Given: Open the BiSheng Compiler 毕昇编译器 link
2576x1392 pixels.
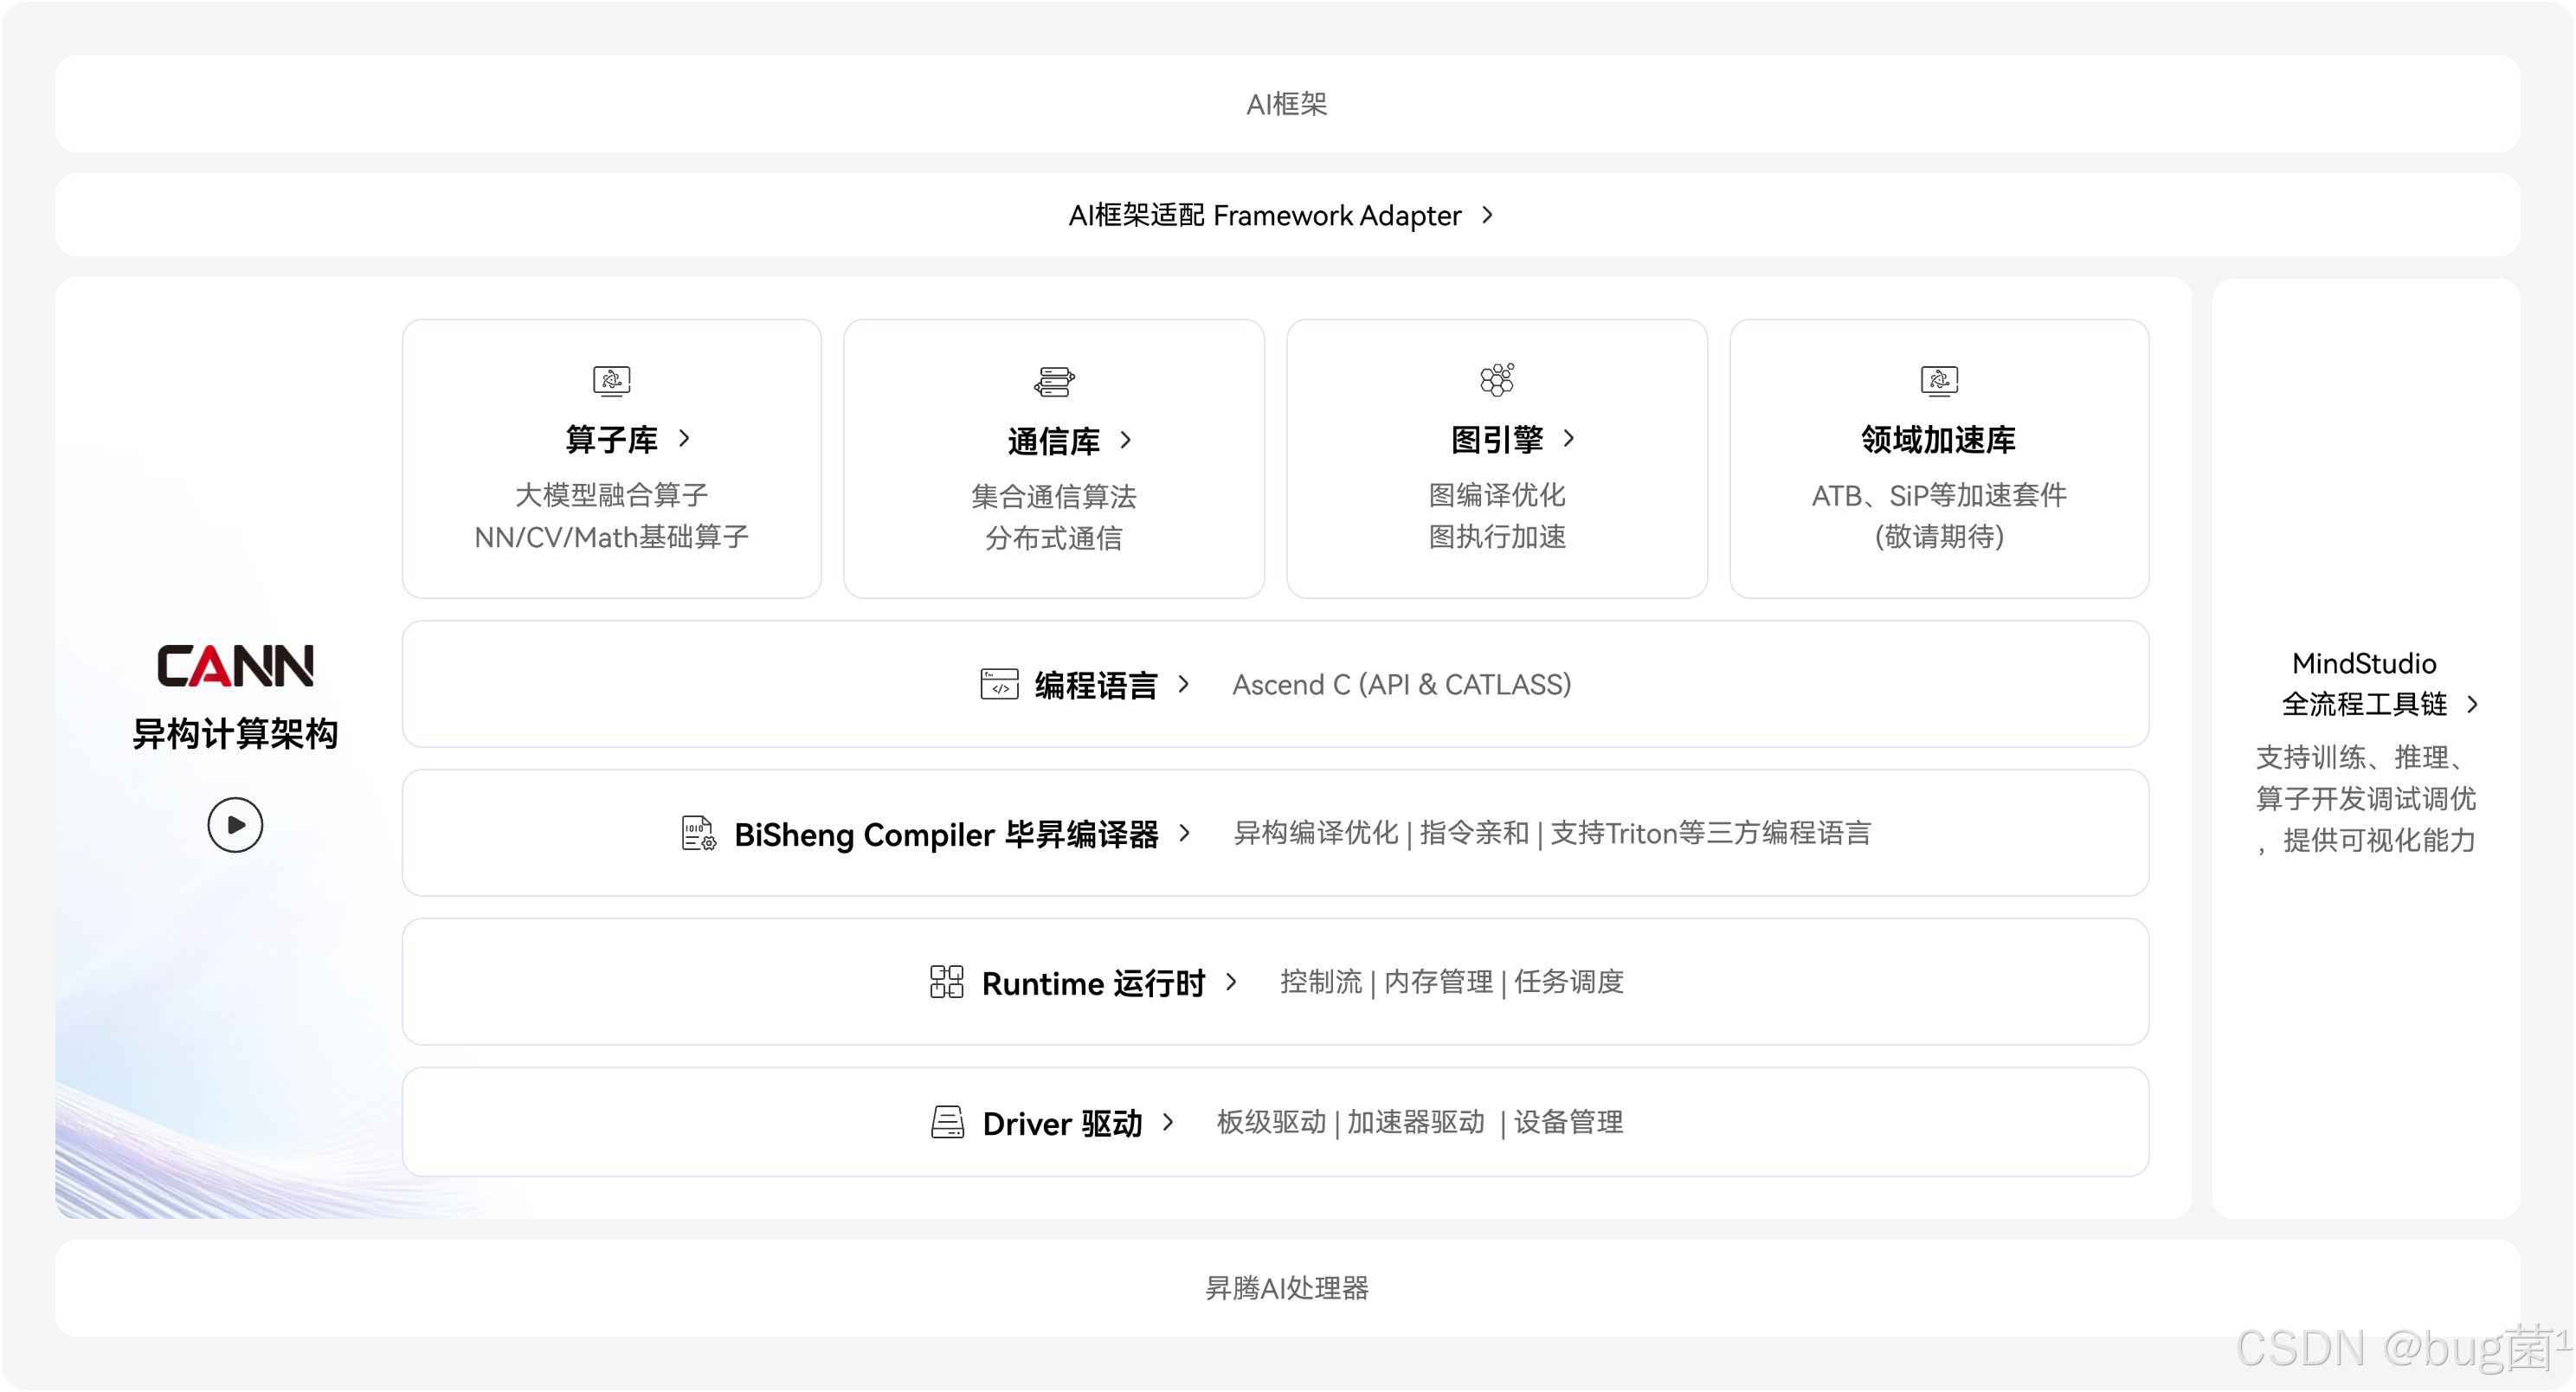Looking at the screenshot, I should pyautogui.click(x=945, y=834).
